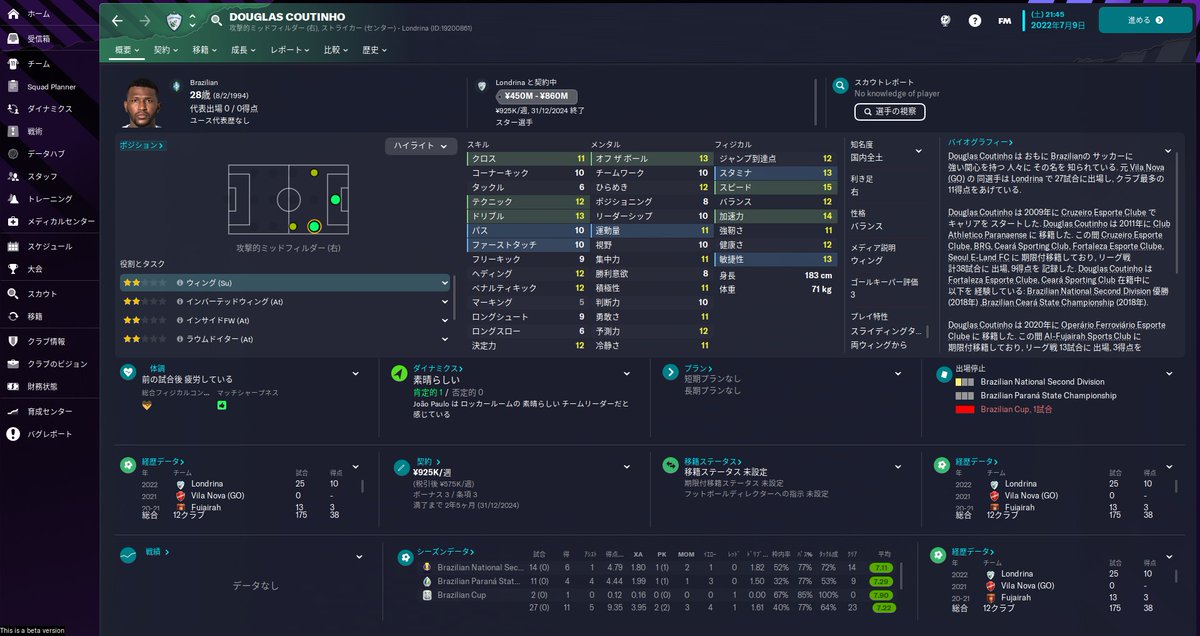Open the 成長 tab menu
This screenshot has height=636, width=1200.
pyautogui.click(x=243, y=49)
